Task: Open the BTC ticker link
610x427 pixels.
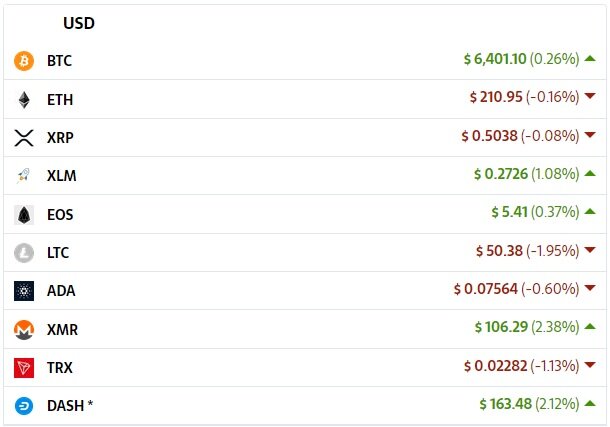Action: [x=59, y=61]
